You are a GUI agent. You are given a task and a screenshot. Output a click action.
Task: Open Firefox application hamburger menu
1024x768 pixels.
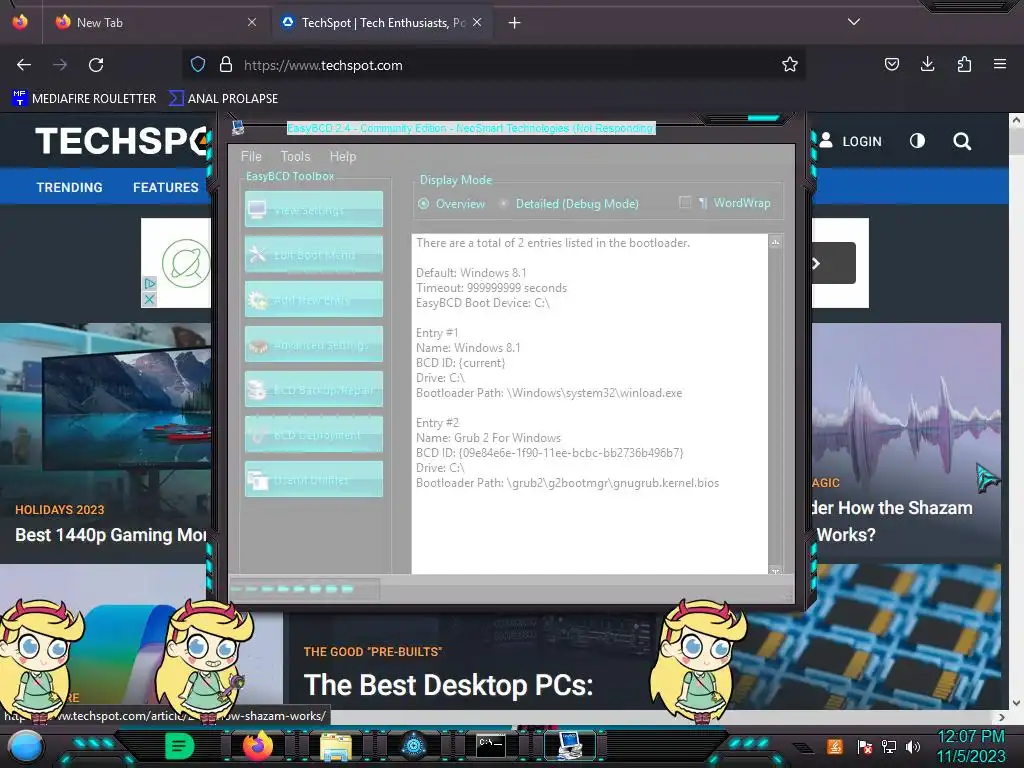pyautogui.click(x=1000, y=64)
